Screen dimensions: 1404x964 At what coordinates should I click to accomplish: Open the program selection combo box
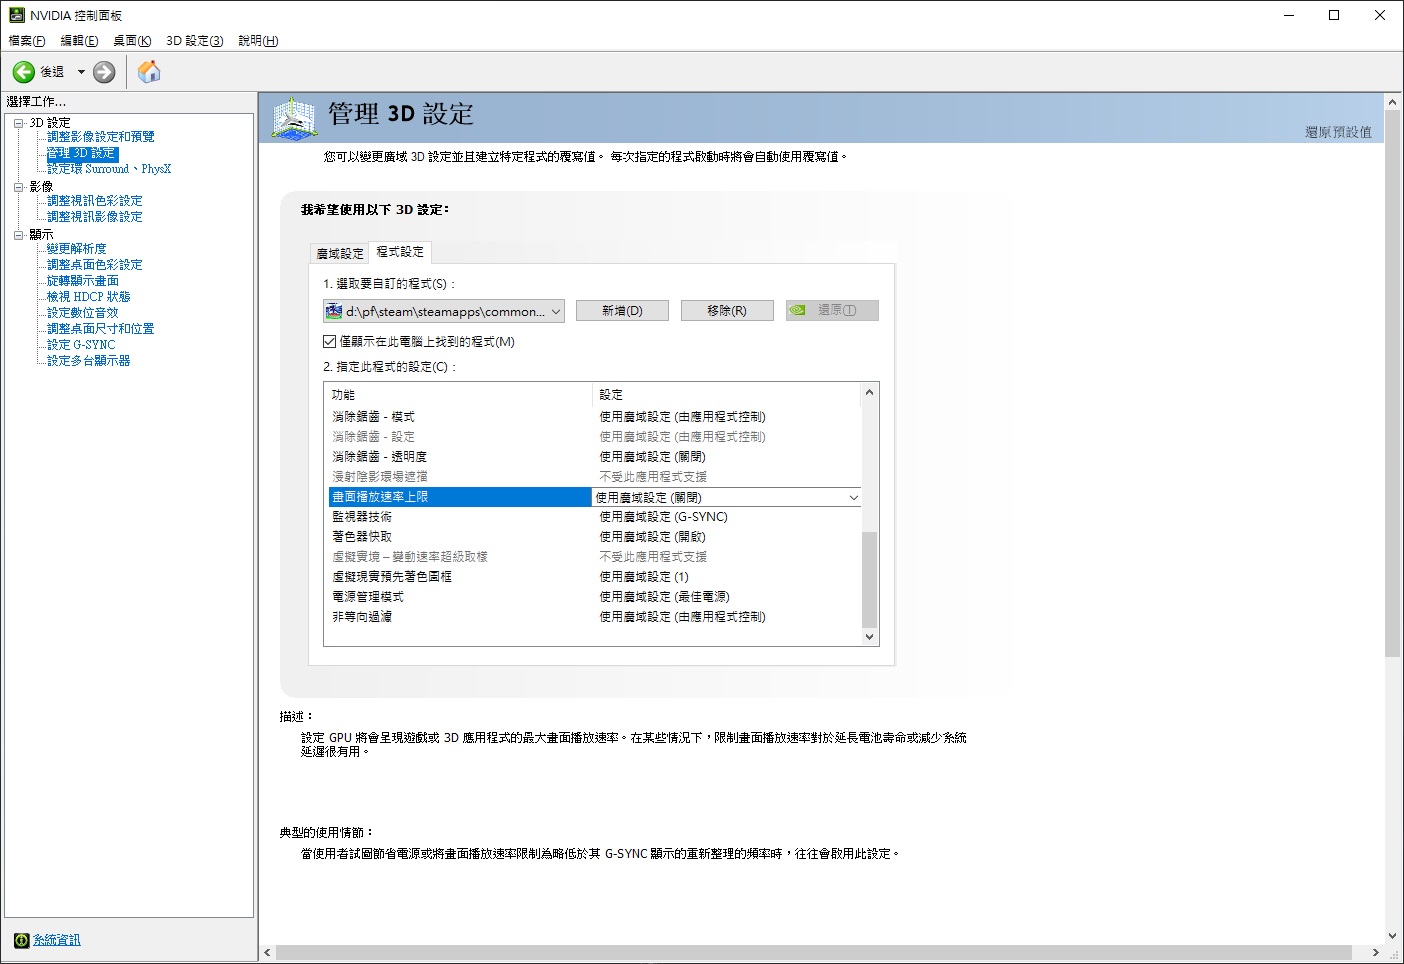coord(444,311)
